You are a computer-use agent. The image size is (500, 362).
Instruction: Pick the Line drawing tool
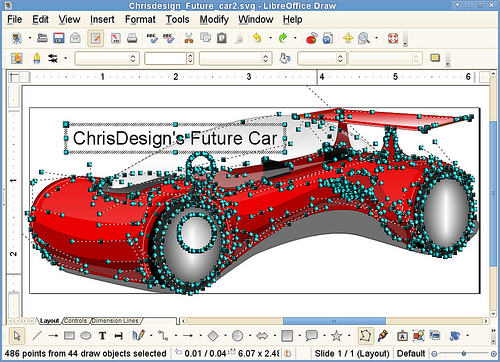[x=37, y=335]
